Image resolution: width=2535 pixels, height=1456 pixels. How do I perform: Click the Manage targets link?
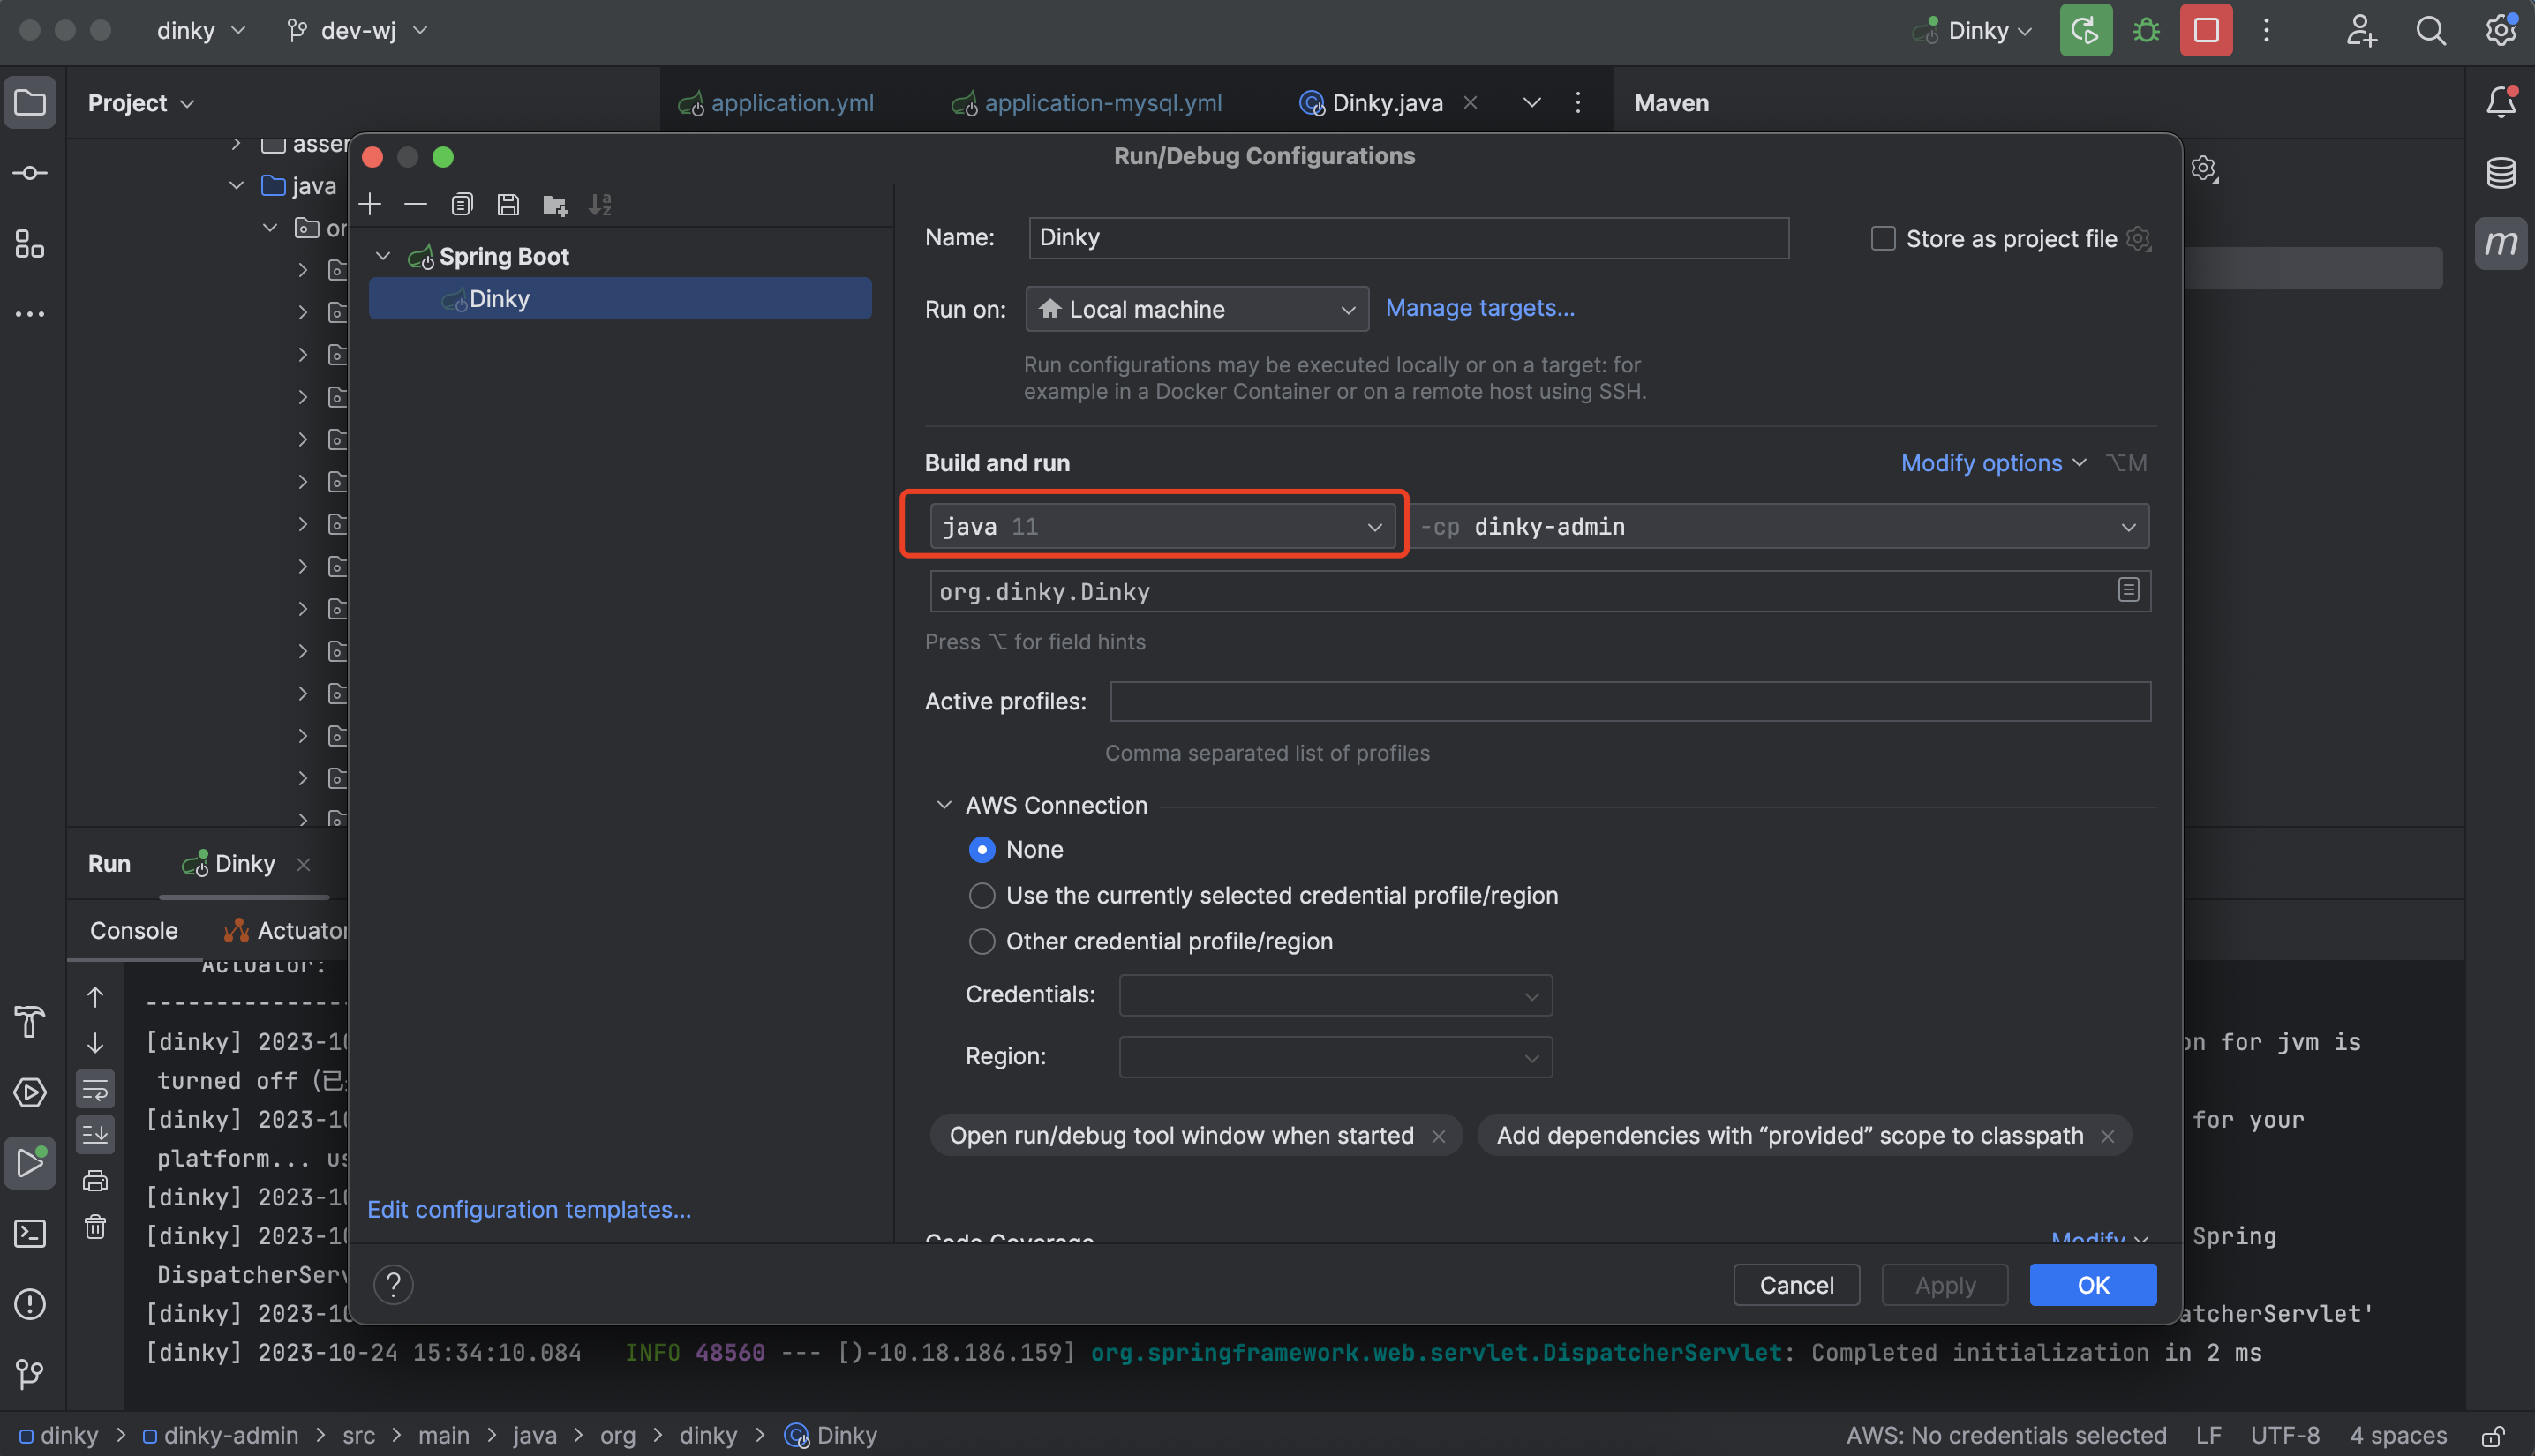1479,308
